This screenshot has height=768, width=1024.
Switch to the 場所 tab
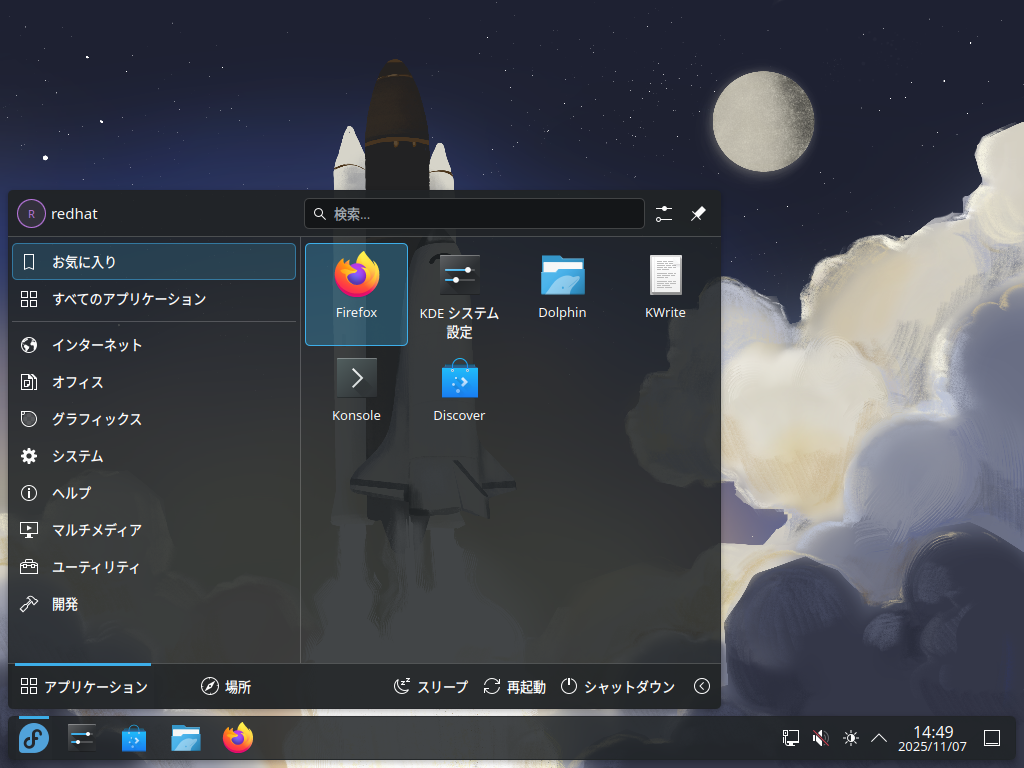click(x=226, y=687)
